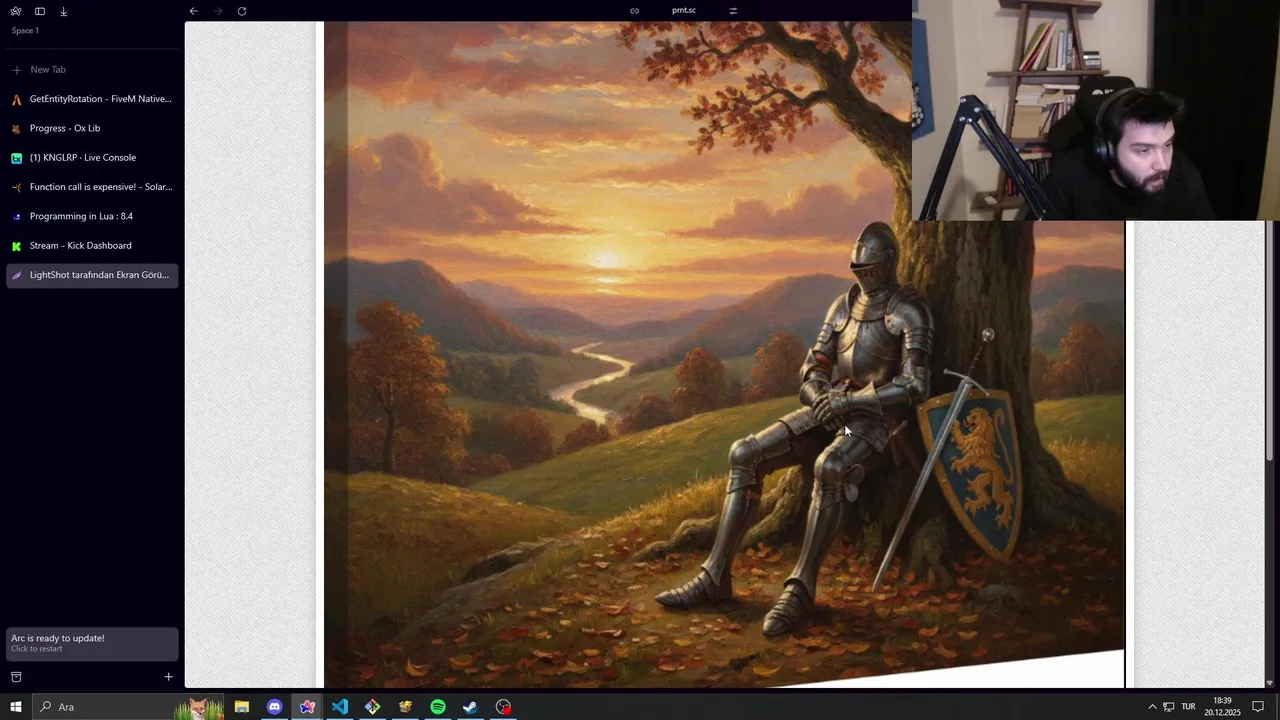The height and width of the screenshot is (720, 1280).
Task: Open the downloads arrow icon
Action: [x=63, y=11]
